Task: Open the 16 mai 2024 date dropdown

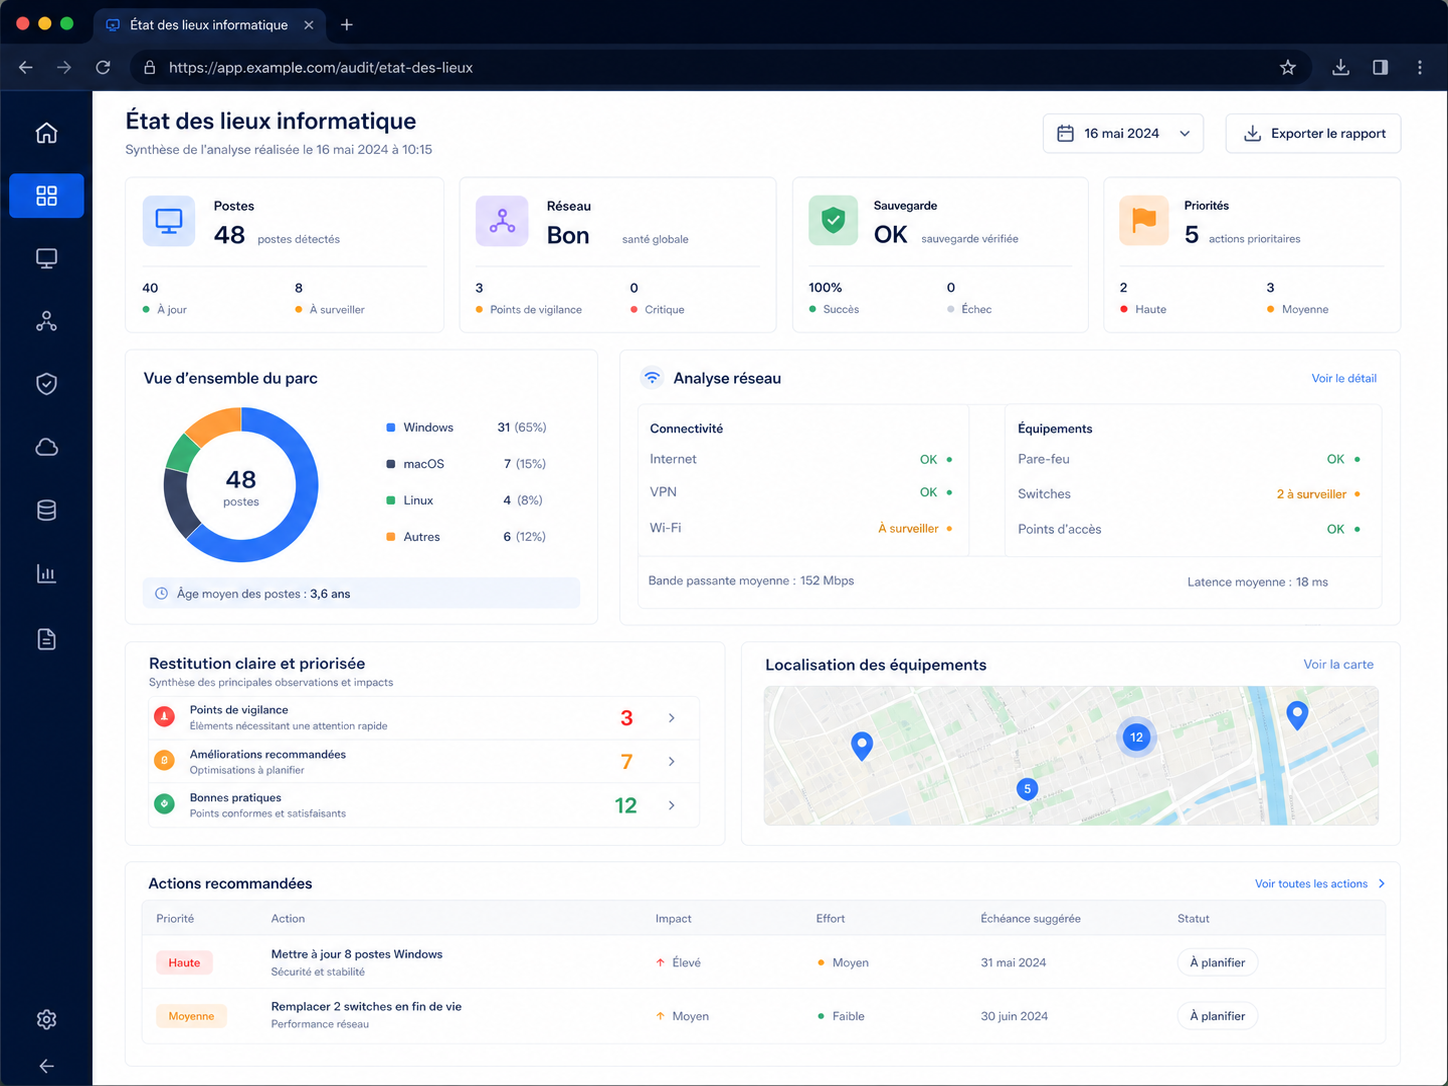Action: pyautogui.click(x=1123, y=133)
